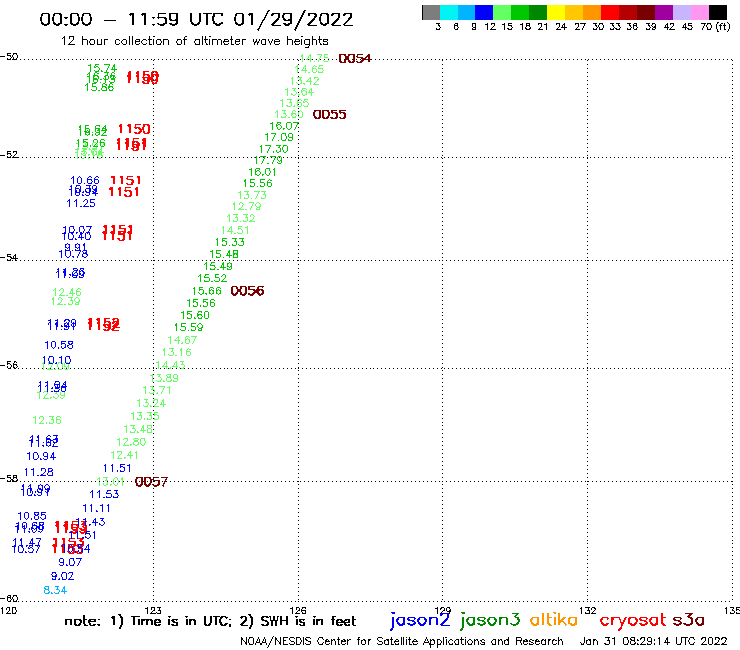Click the wave height value '11.11'
The image size is (740, 650).
[x=96, y=509]
